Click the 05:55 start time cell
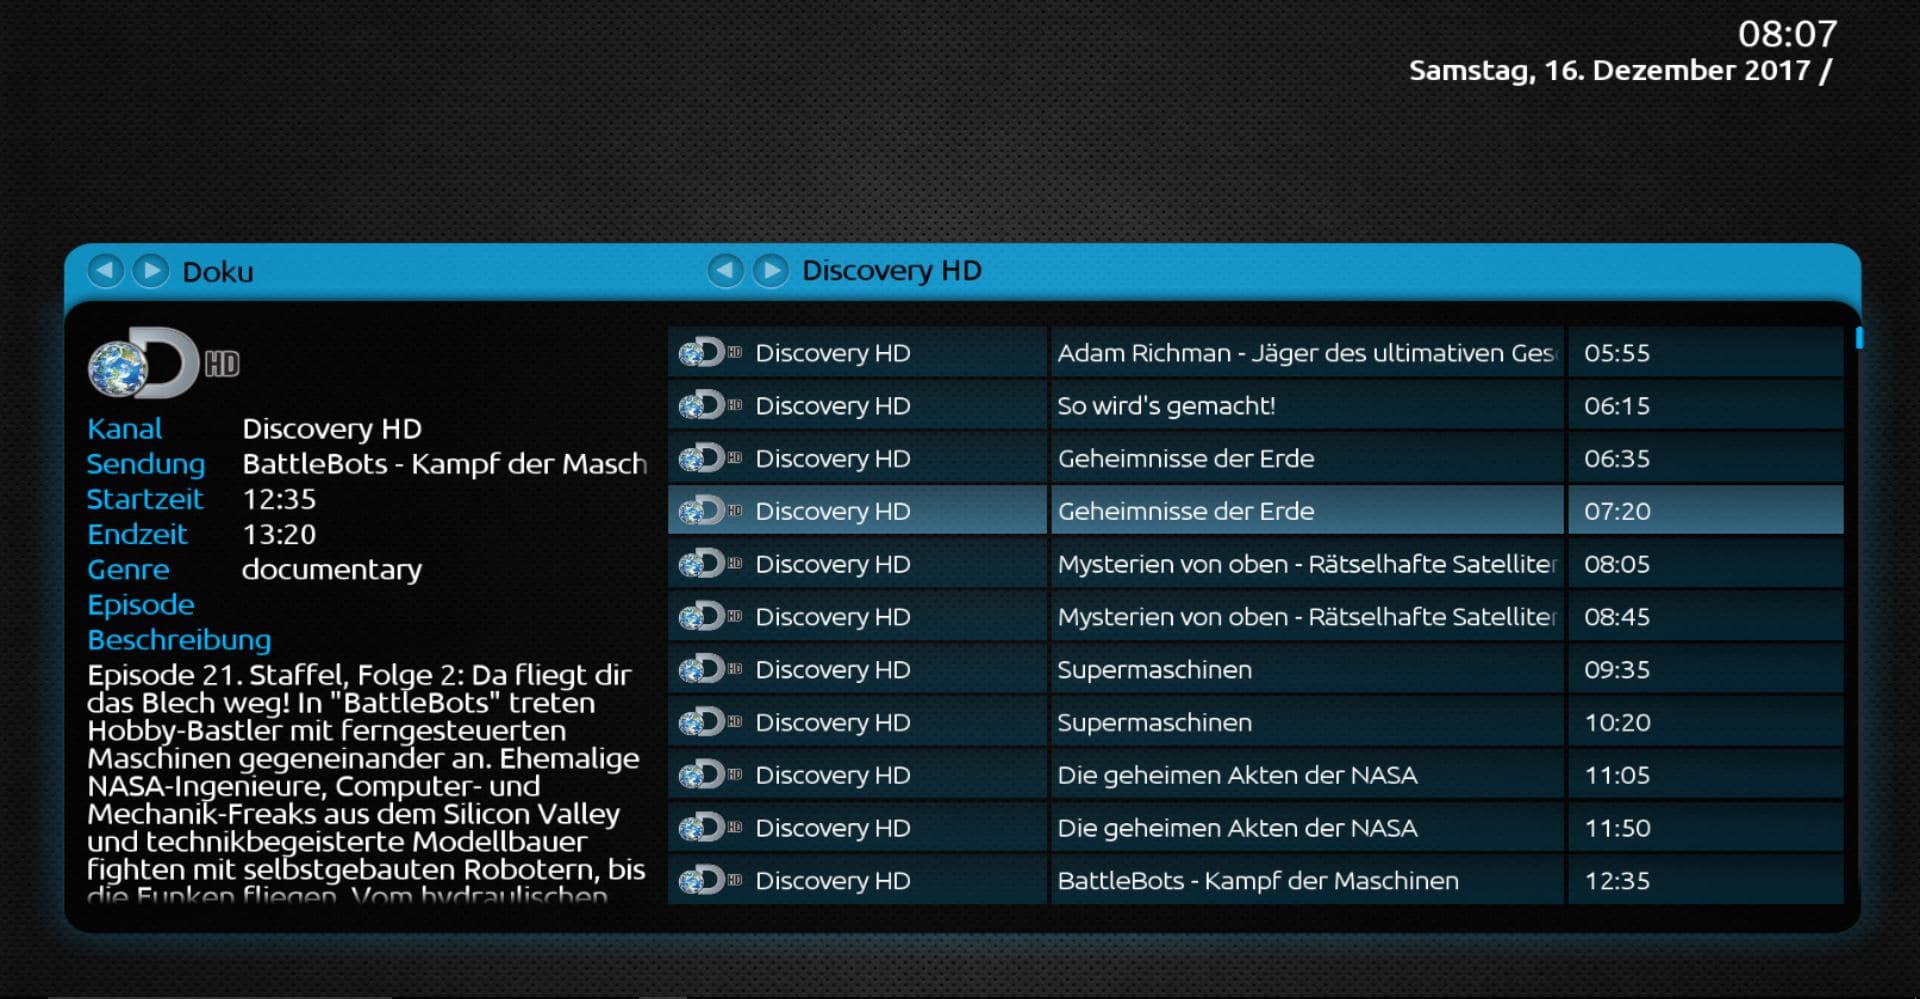1920x999 pixels. (x=1705, y=352)
